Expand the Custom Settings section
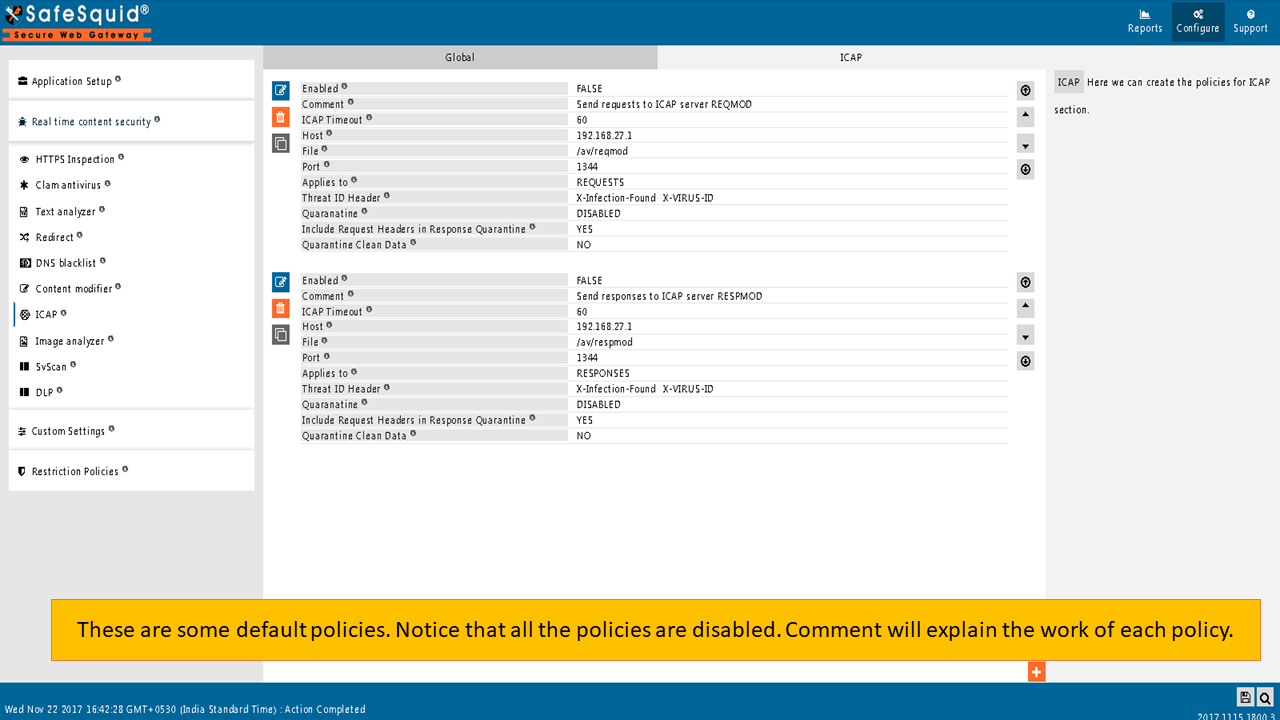 click(68, 431)
